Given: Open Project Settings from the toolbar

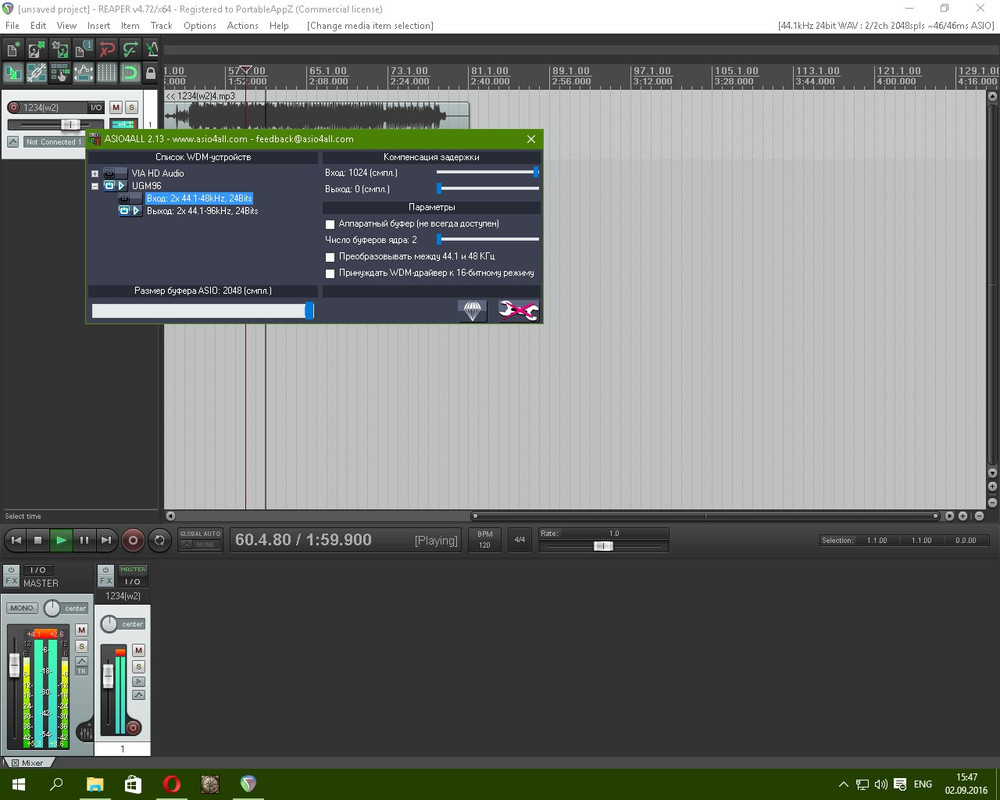Looking at the screenshot, I should pyautogui.click(x=83, y=49).
